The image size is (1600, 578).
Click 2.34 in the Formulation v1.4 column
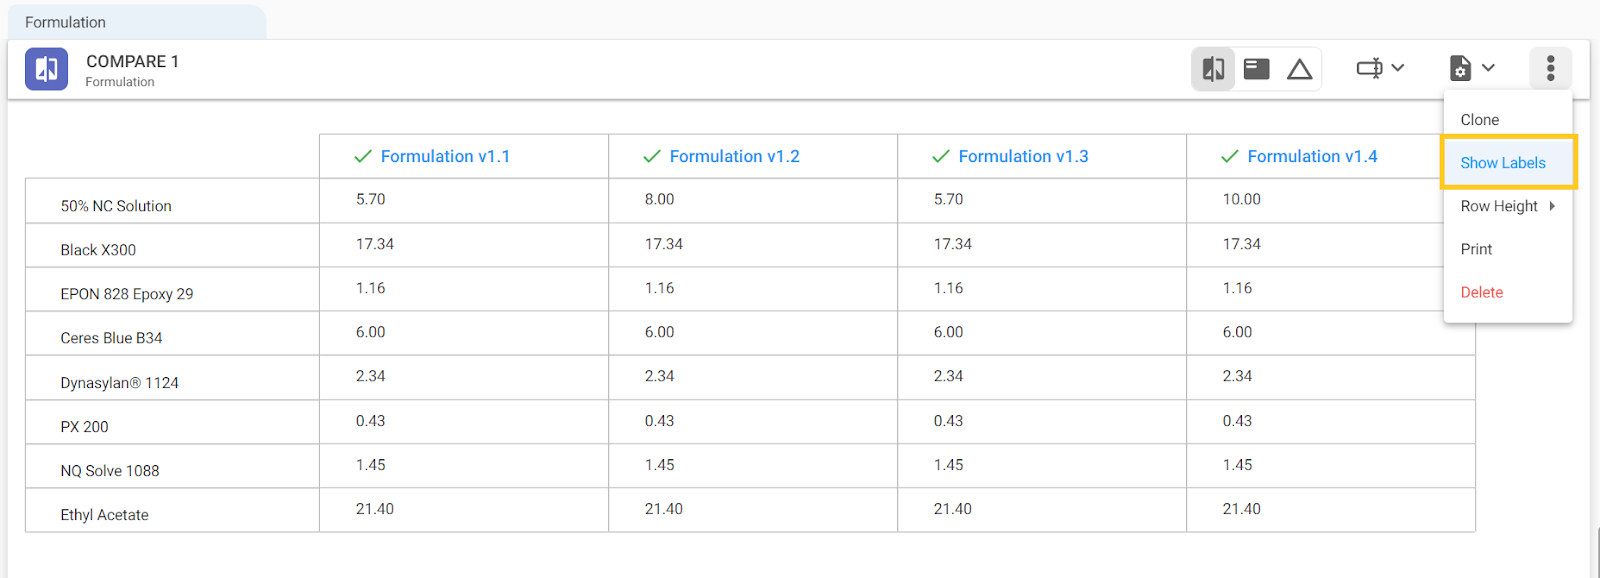click(x=1237, y=376)
